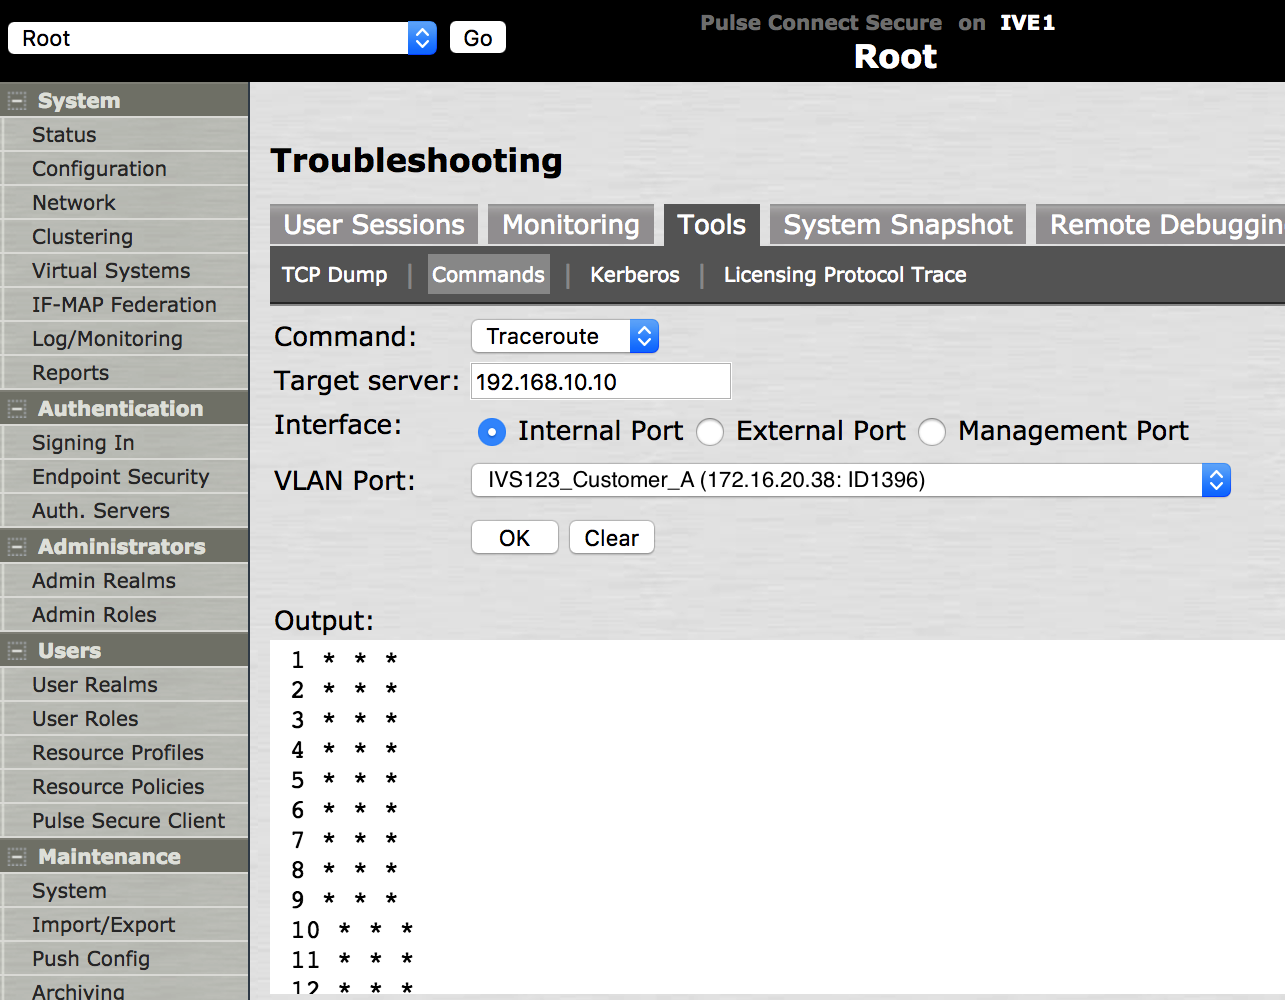Collapse the System section icon

click(17, 101)
